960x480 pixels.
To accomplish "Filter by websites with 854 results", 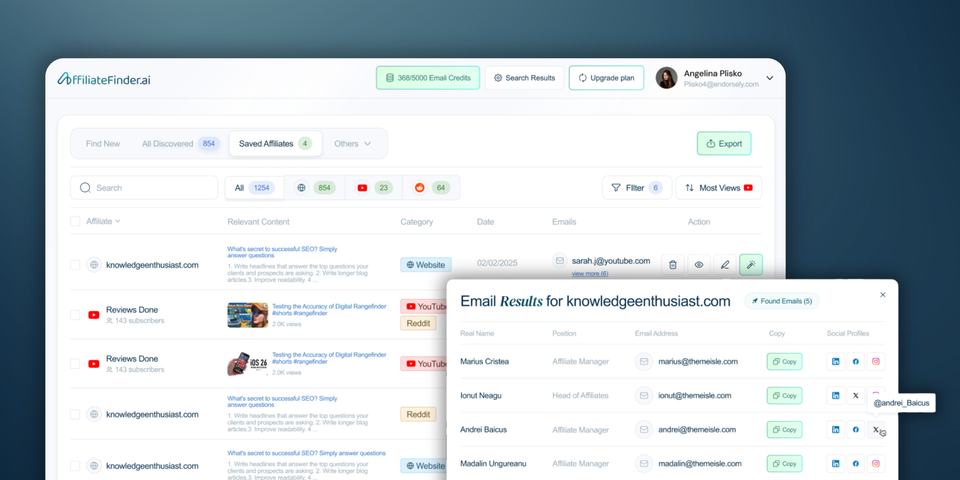I will (x=315, y=188).
